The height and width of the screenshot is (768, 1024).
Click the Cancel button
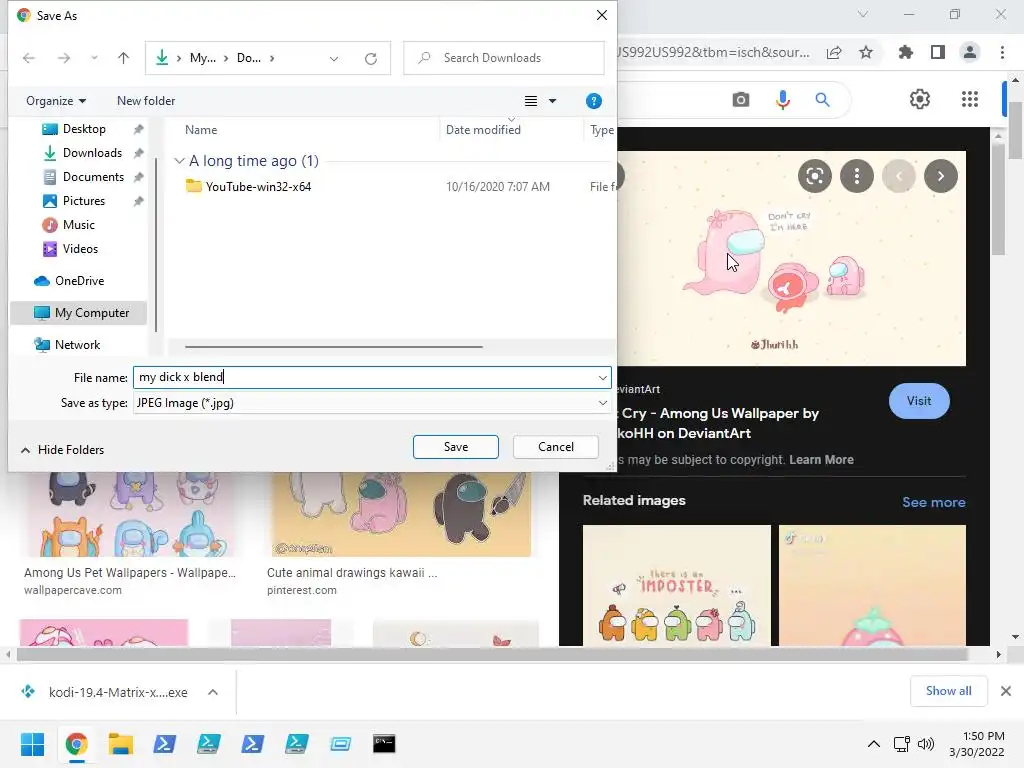tap(556, 447)
